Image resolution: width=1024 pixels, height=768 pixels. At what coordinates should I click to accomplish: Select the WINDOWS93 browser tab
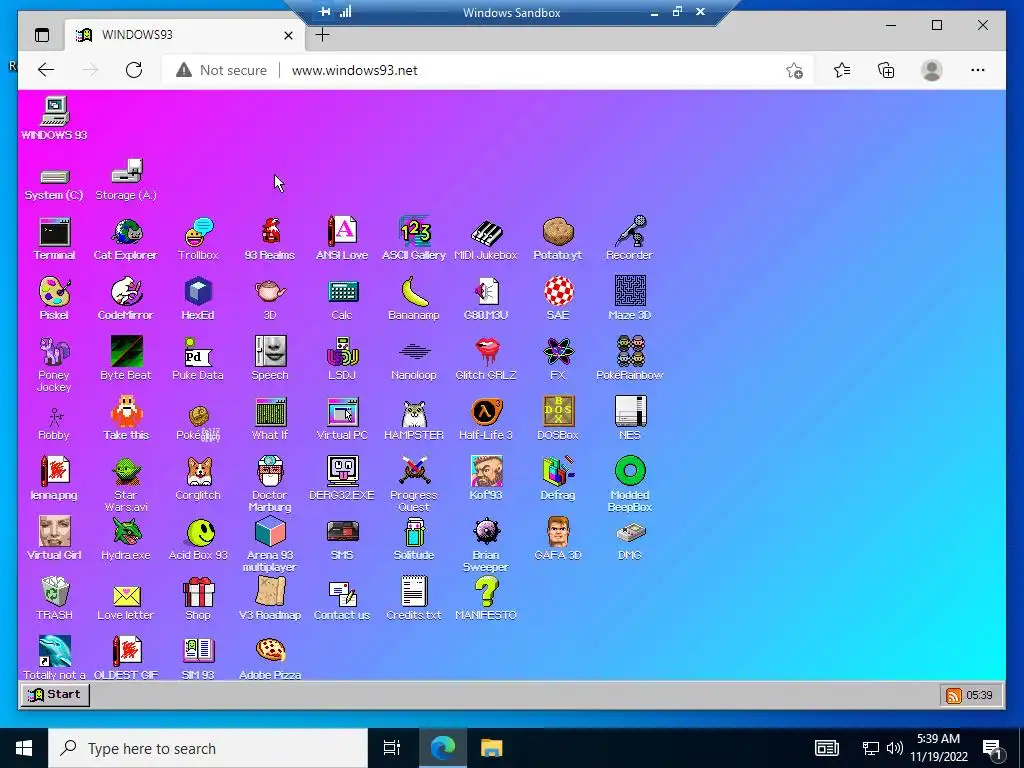click(x=185, y=35)
